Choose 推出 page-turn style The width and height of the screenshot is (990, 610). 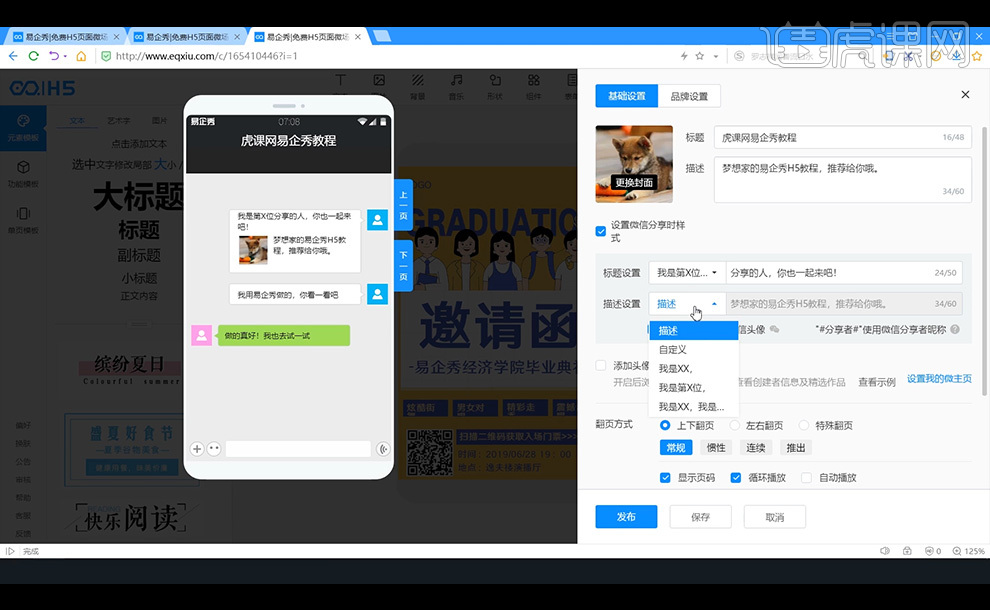[x=796, y=448]
